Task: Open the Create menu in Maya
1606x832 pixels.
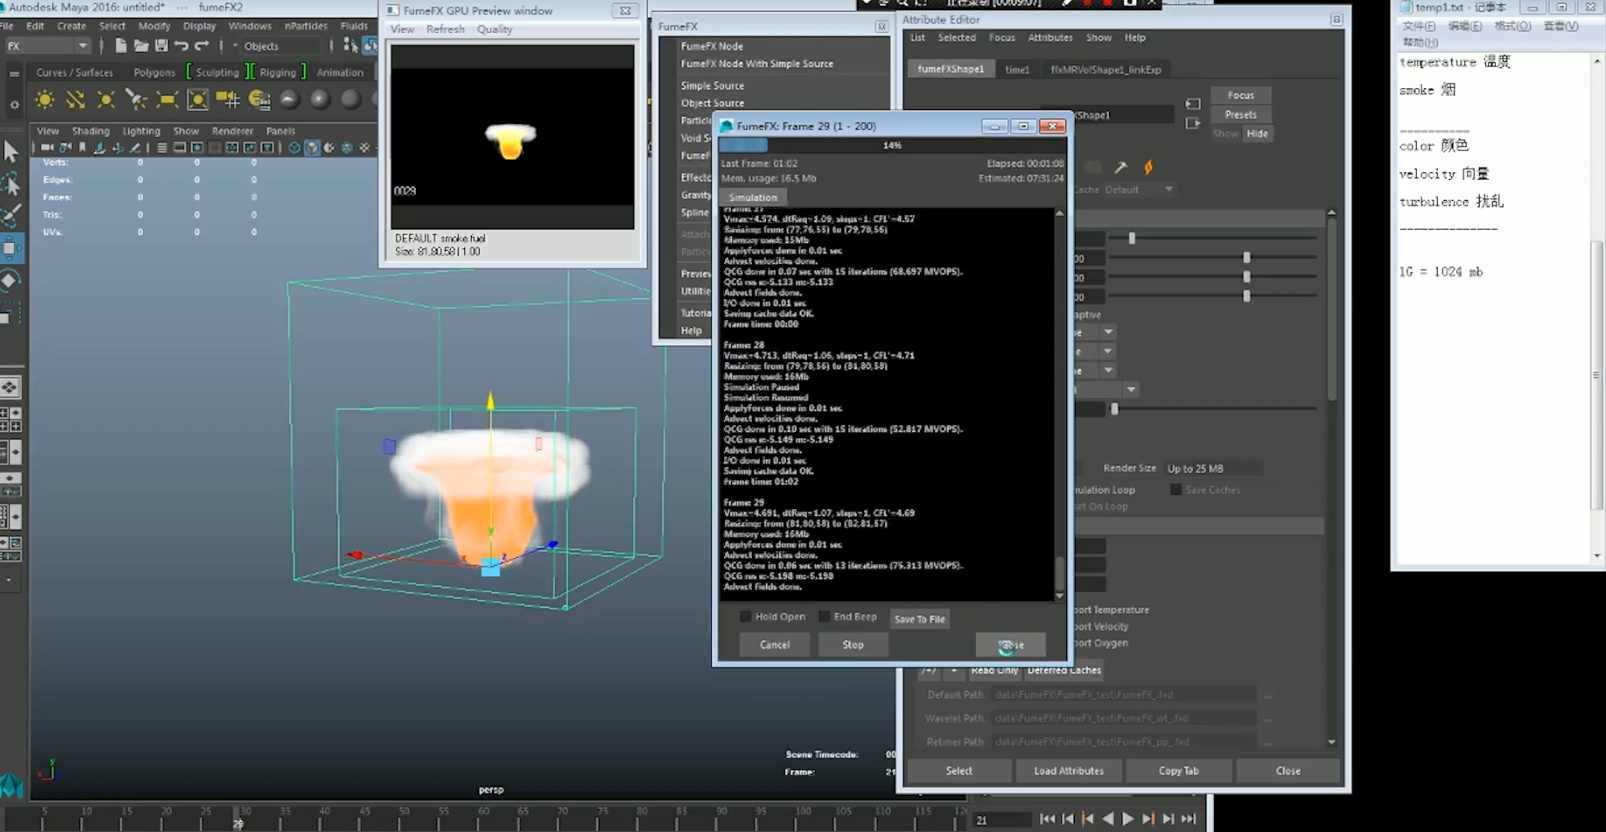Action: tap(71, 26)
